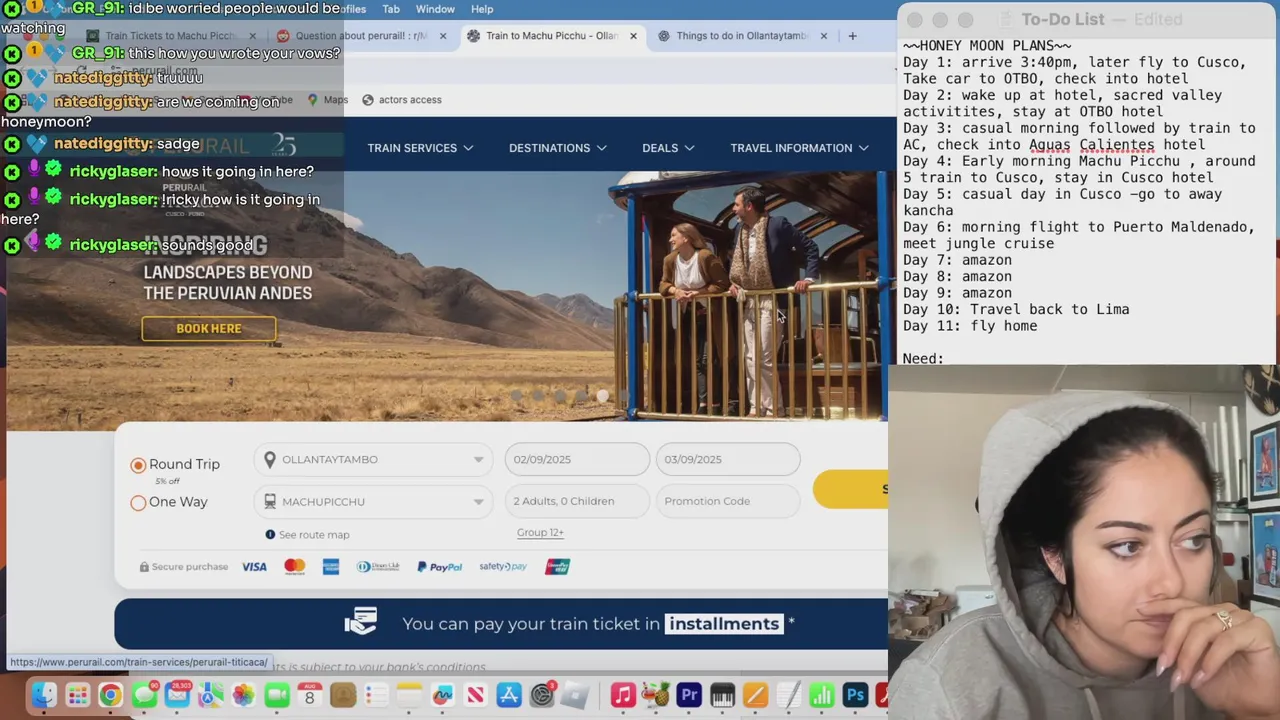
Task: Open a new browser tab
Action: (x=852, y=36)
